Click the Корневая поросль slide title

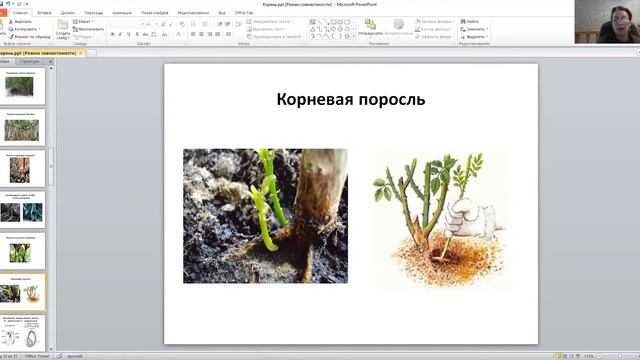351,99
